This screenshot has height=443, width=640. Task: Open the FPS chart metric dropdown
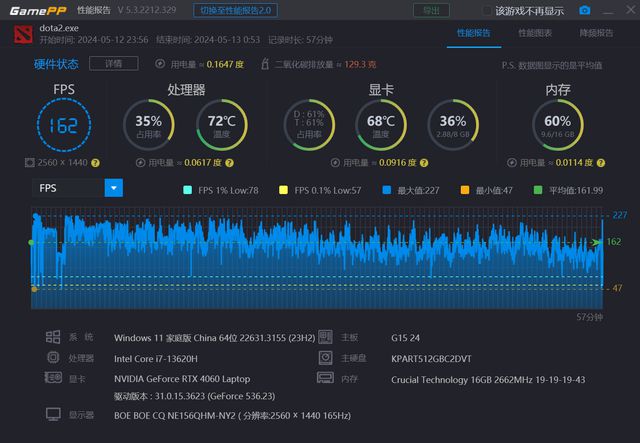78,188
